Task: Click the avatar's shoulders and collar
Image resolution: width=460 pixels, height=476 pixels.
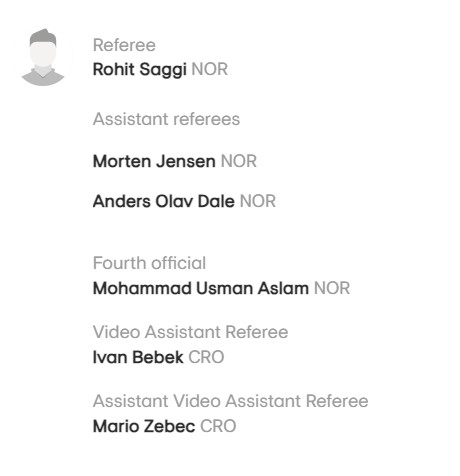Action: click(x=43, y=77)
